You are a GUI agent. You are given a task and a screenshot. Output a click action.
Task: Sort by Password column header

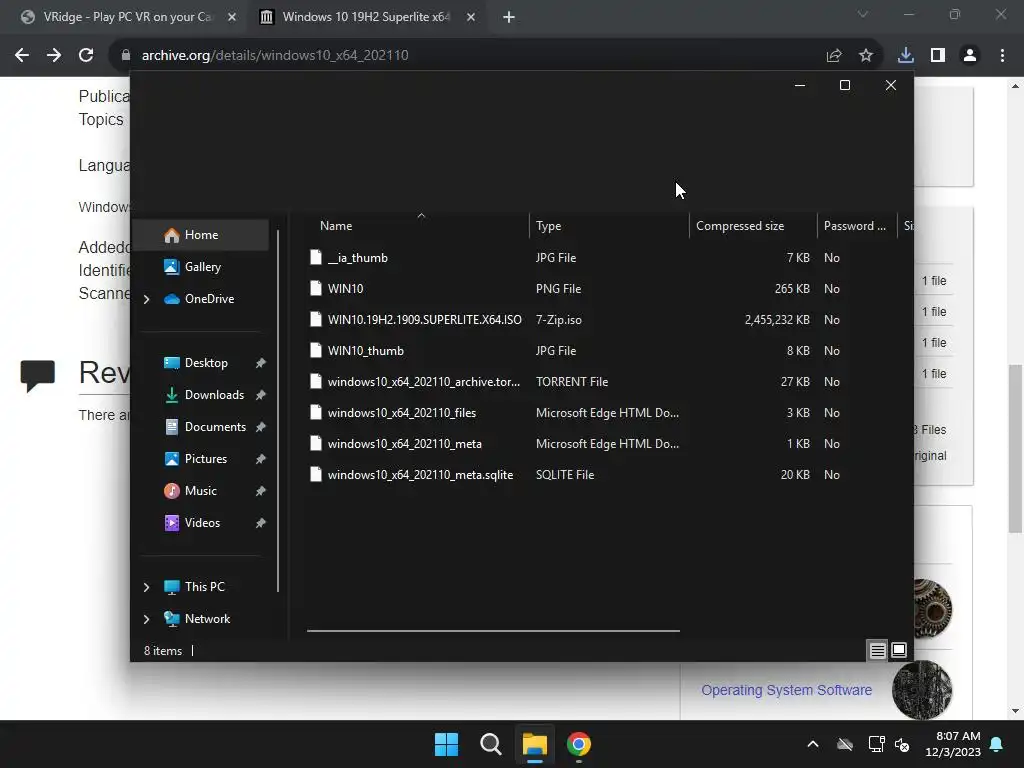click(x=856, y=226)
